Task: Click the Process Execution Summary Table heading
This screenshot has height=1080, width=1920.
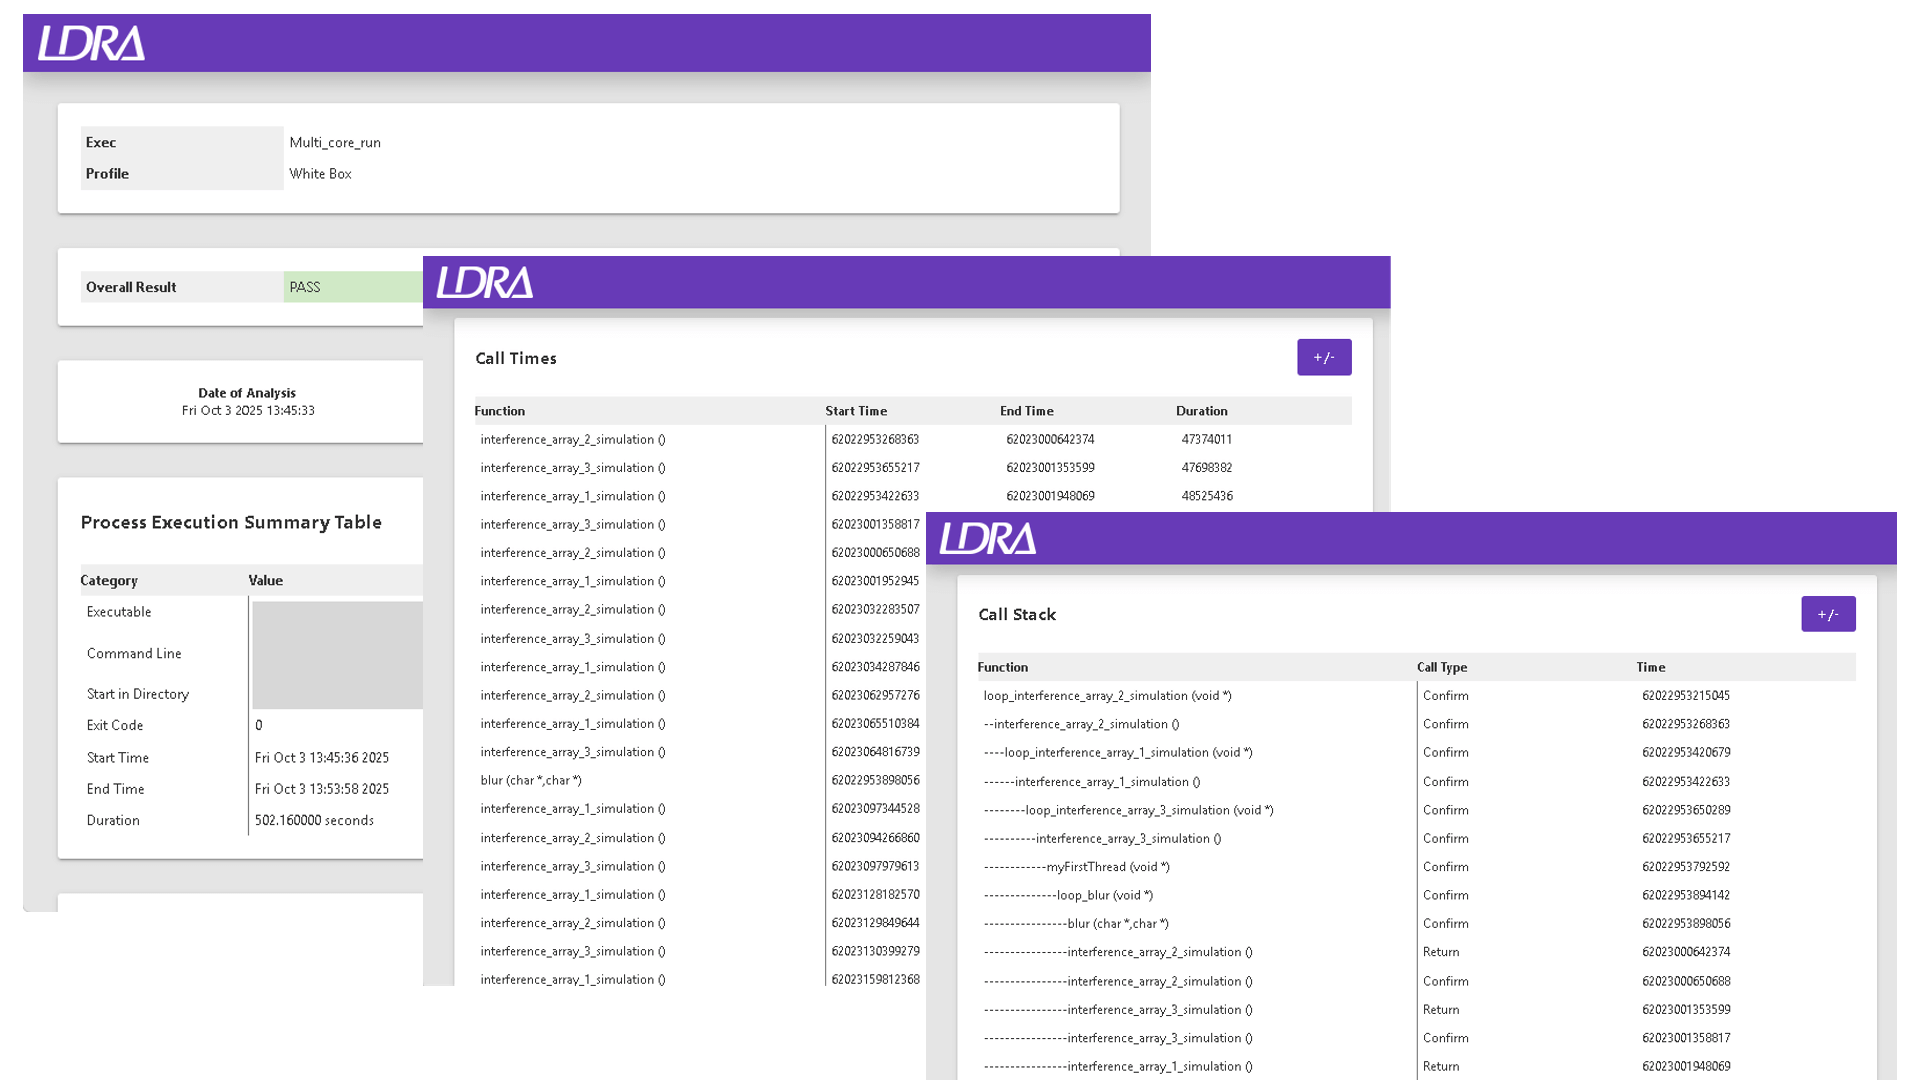Action: click(231, 522)
